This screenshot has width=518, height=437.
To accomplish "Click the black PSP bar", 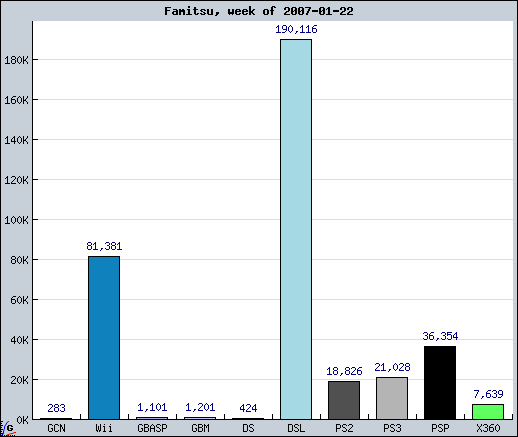I will (x=440, y=383).
